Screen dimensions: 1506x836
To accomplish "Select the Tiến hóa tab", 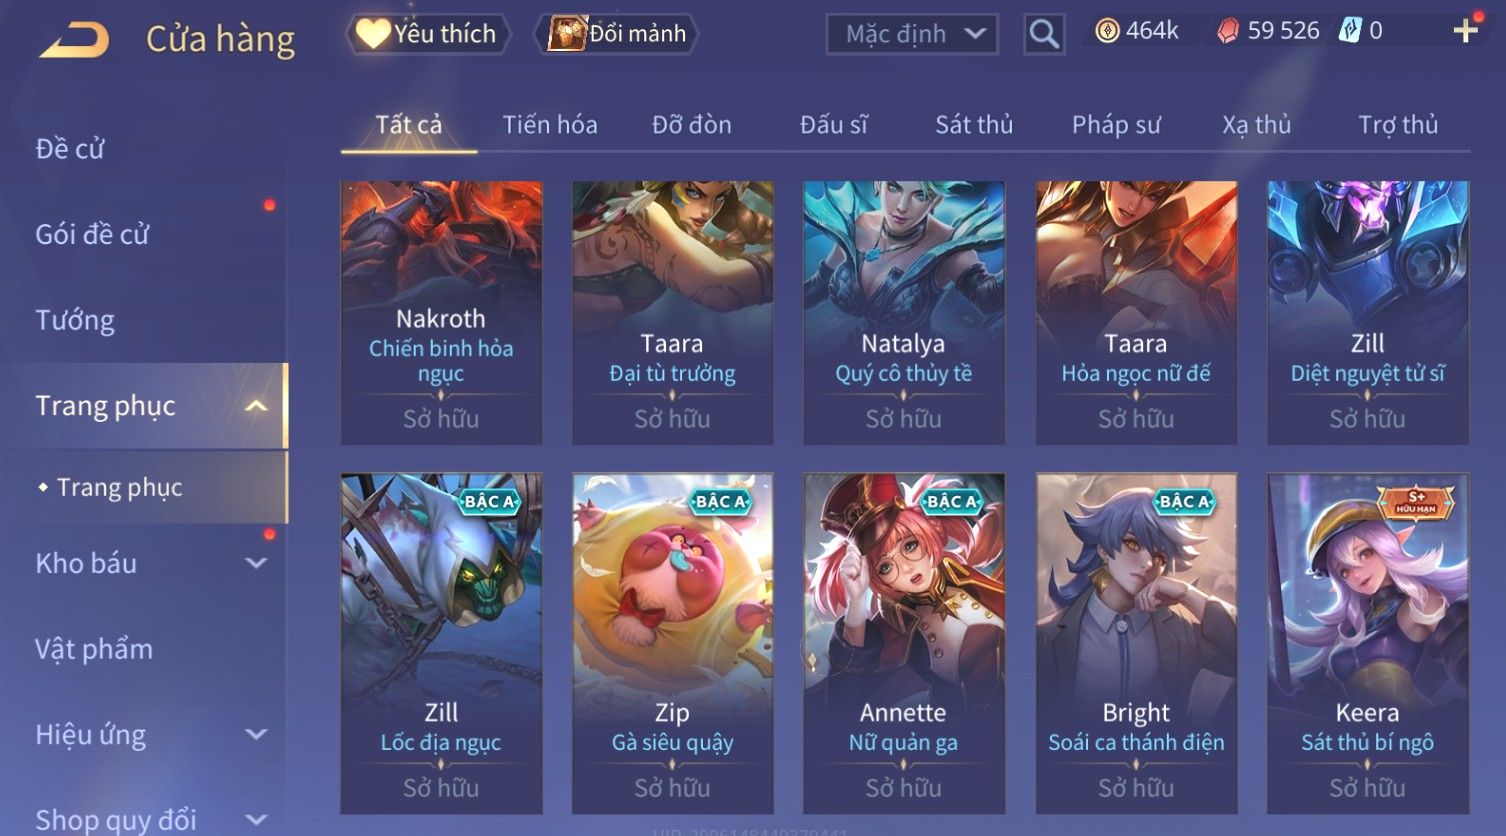I will tap(550, 125).
